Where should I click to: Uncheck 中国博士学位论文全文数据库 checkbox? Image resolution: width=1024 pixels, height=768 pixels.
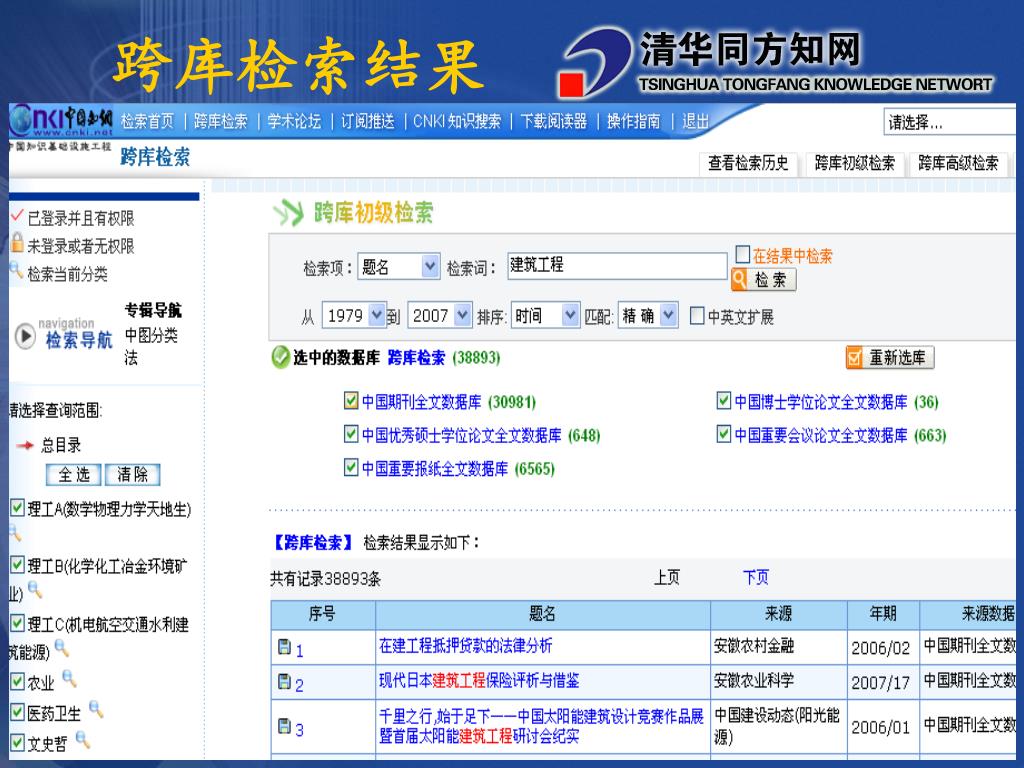coord(724,400)
